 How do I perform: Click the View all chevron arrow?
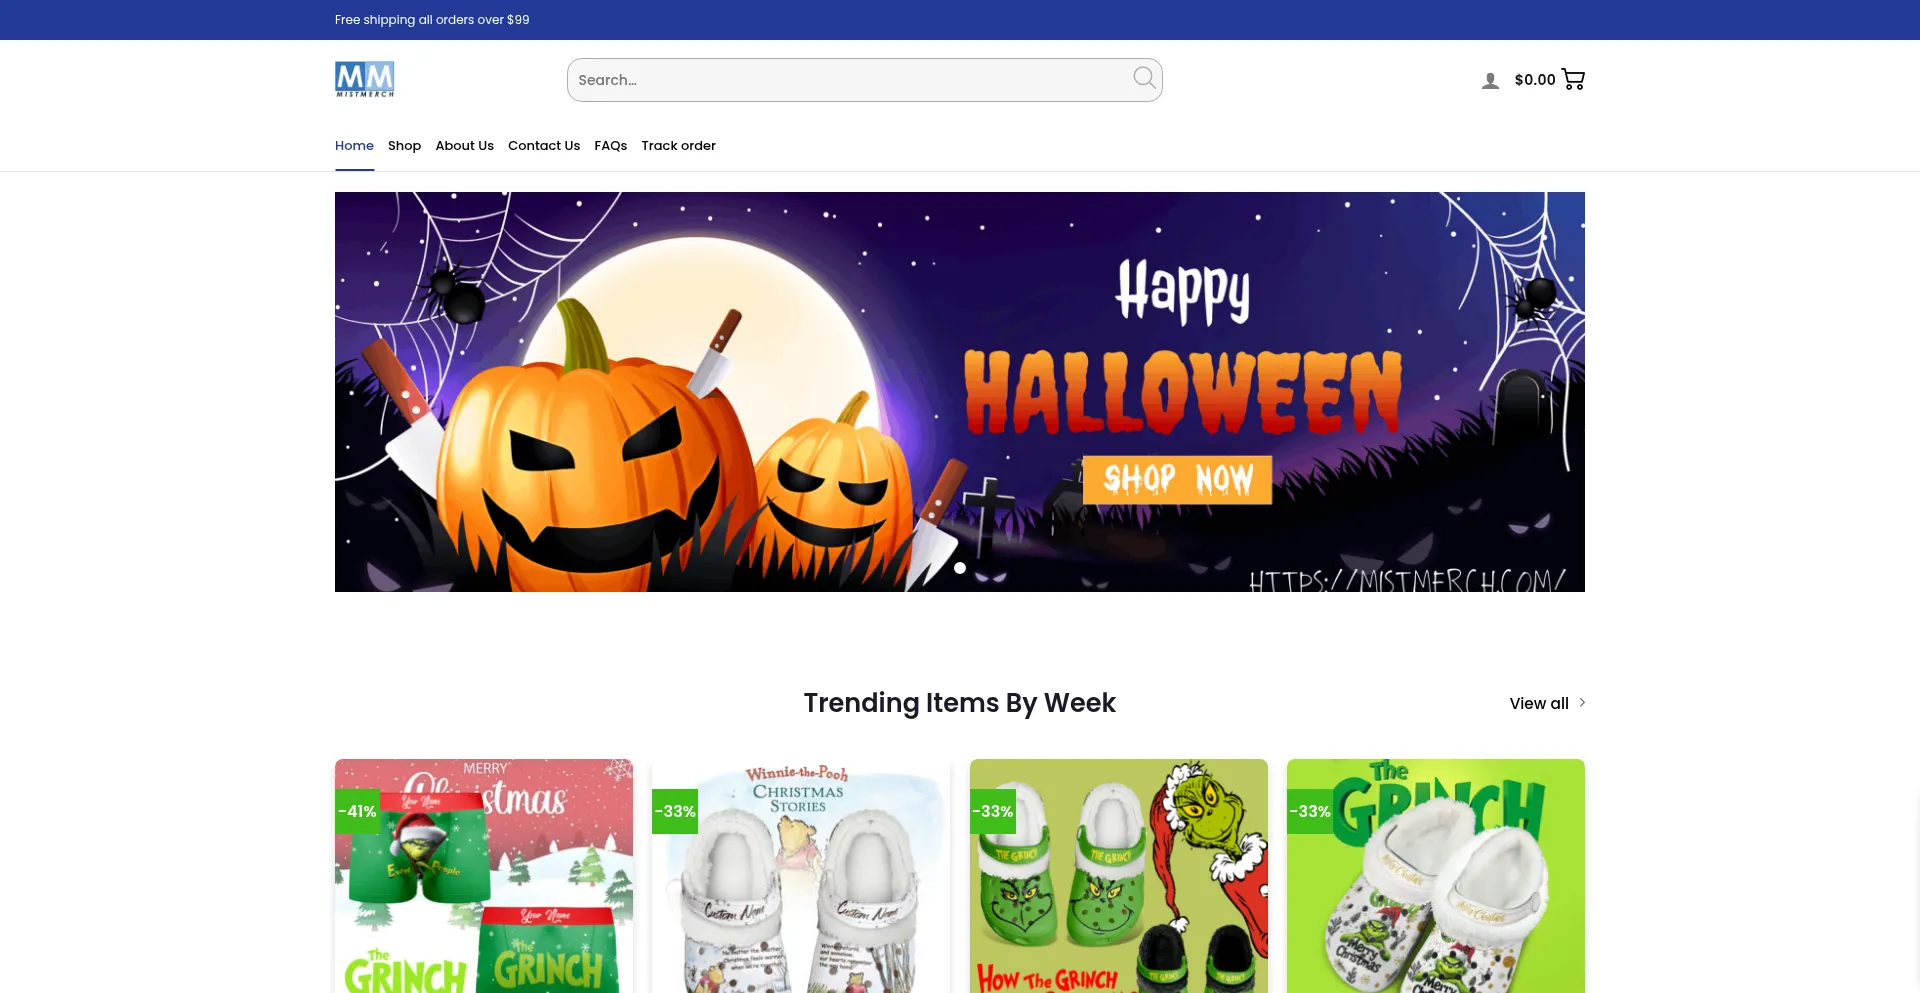pos(1582,703)
